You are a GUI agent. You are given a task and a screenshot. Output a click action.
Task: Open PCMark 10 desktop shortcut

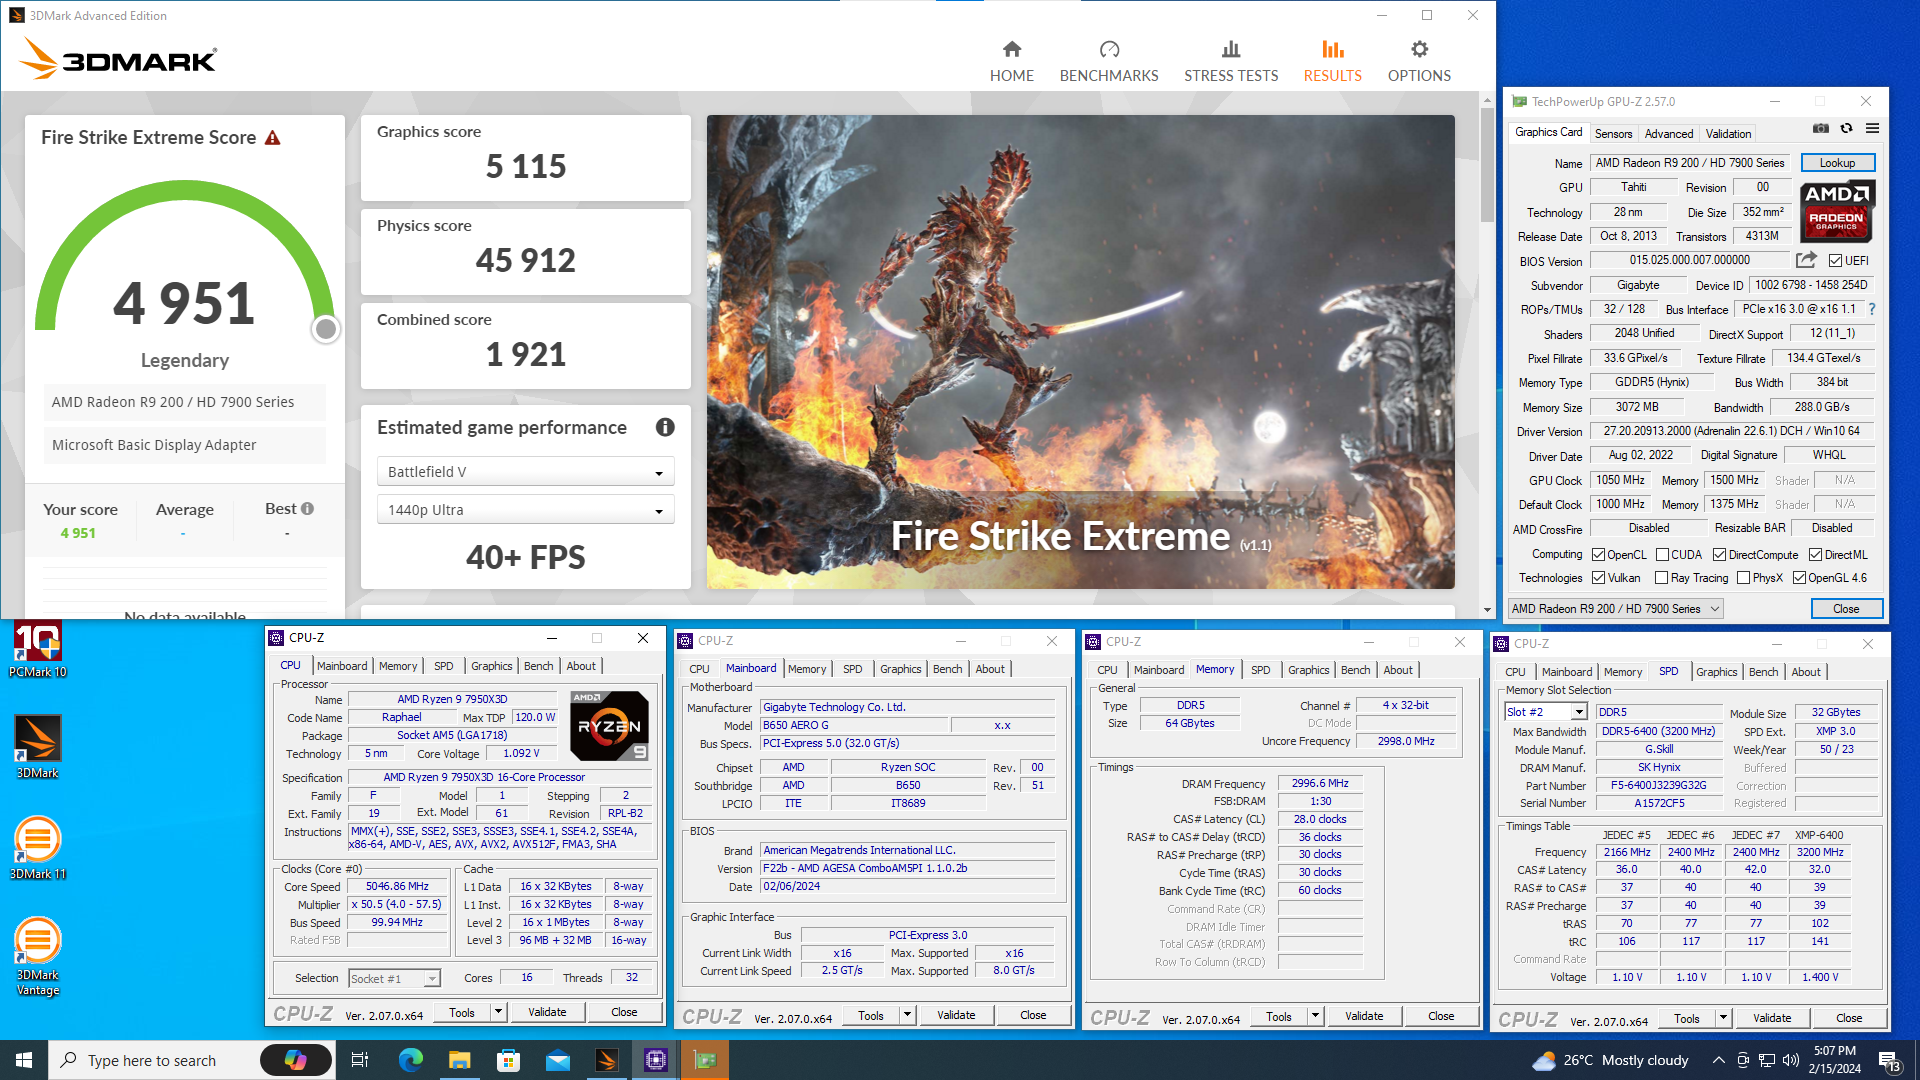point(38,650)
